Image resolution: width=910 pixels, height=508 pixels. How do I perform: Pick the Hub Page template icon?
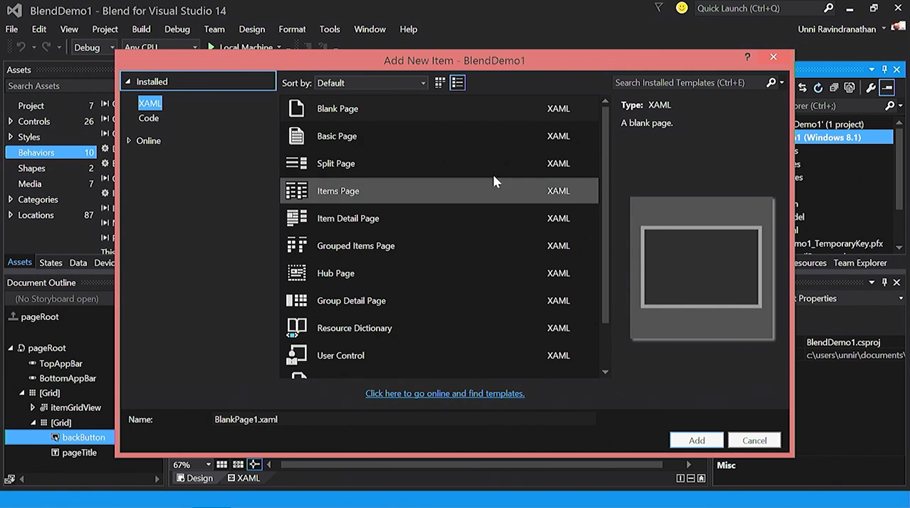pyautogui.click(x=297, y=273)
